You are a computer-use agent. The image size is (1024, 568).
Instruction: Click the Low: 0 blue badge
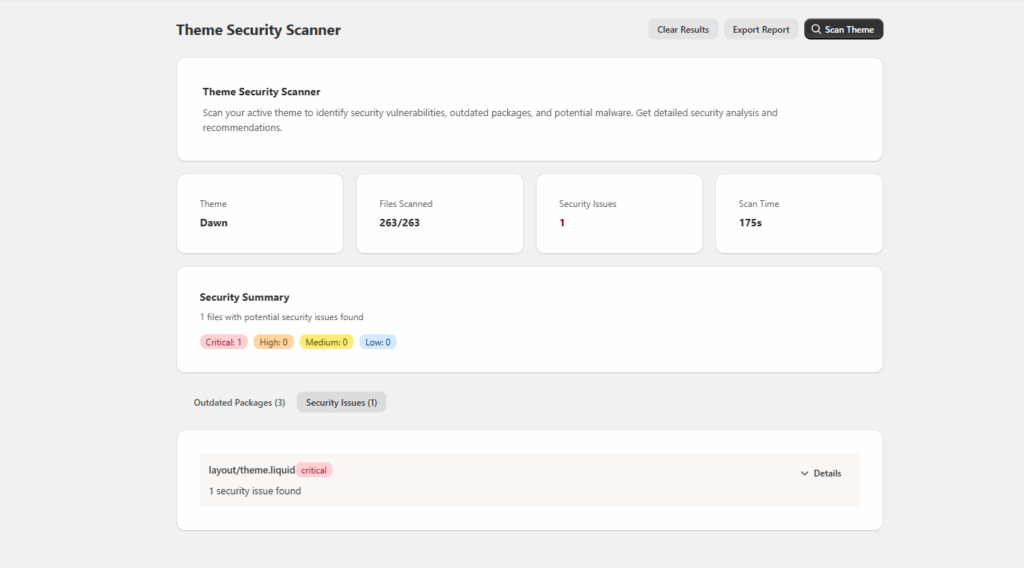tap(377, 342)
